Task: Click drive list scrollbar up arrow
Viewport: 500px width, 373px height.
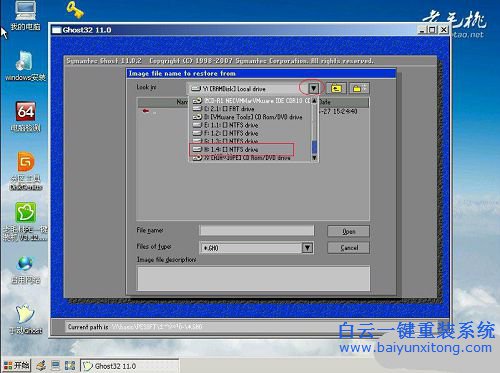Action: (314, 100)
